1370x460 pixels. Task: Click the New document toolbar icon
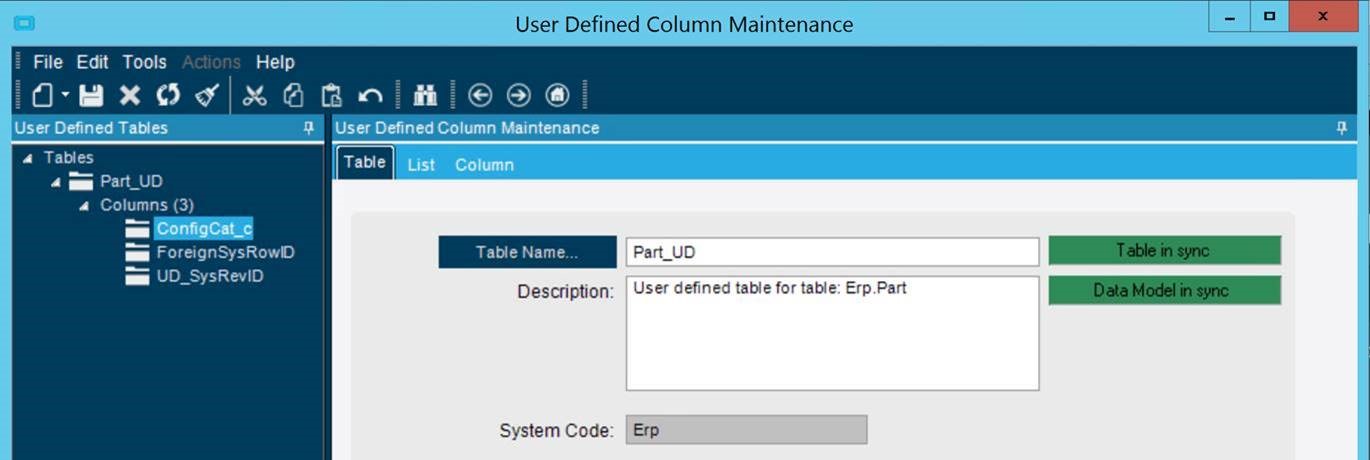[42, 95]
